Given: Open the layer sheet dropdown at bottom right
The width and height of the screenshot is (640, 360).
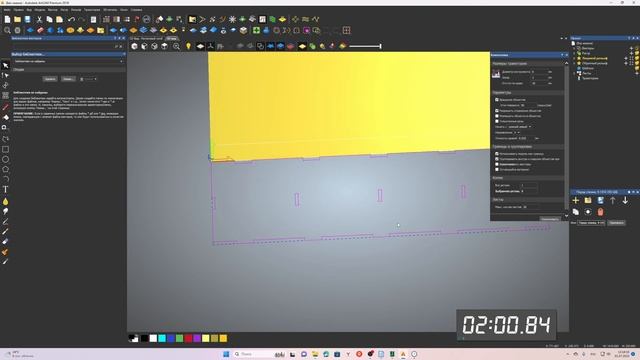Looking at the screenshot, I should 591,223.
